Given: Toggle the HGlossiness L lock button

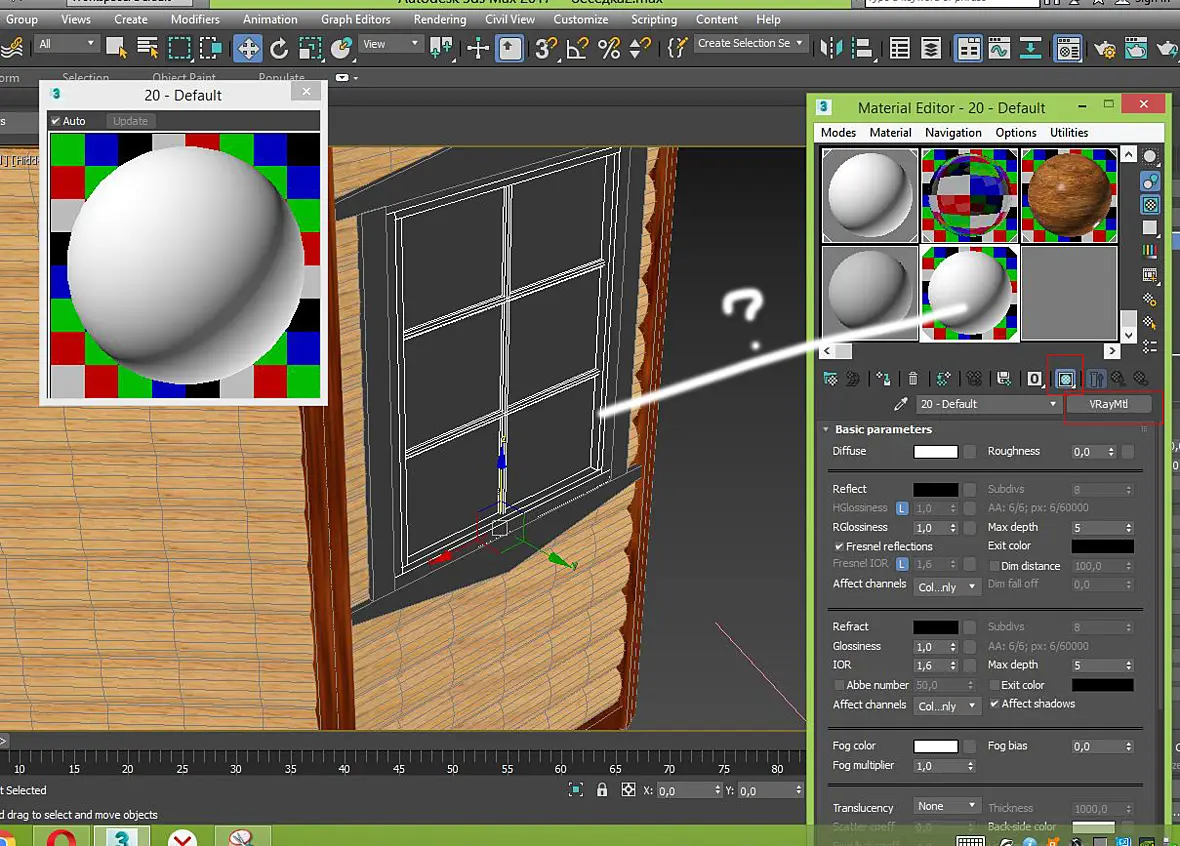Looking at the screenshot, I should [x=902, y=508].
